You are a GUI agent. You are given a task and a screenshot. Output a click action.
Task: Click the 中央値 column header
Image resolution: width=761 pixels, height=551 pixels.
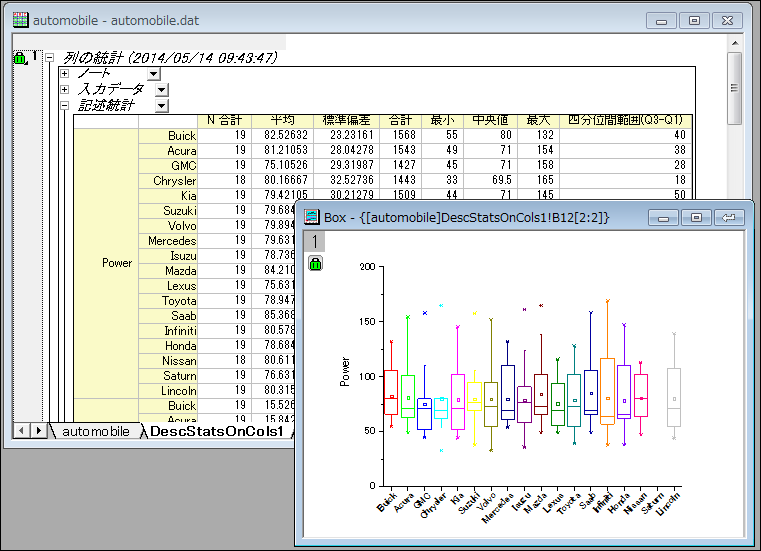(x=491, y=121)
